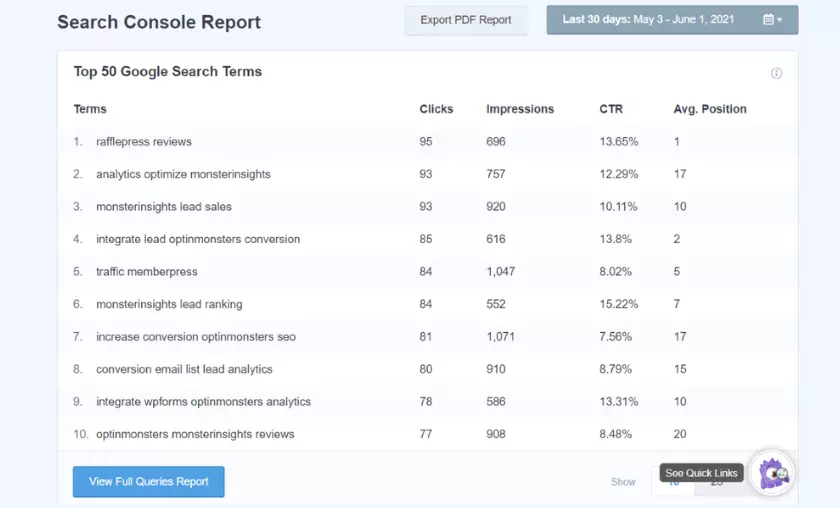The image size is (840, 508).
Task: Click the Impressions column header
Action: (520, 109)
